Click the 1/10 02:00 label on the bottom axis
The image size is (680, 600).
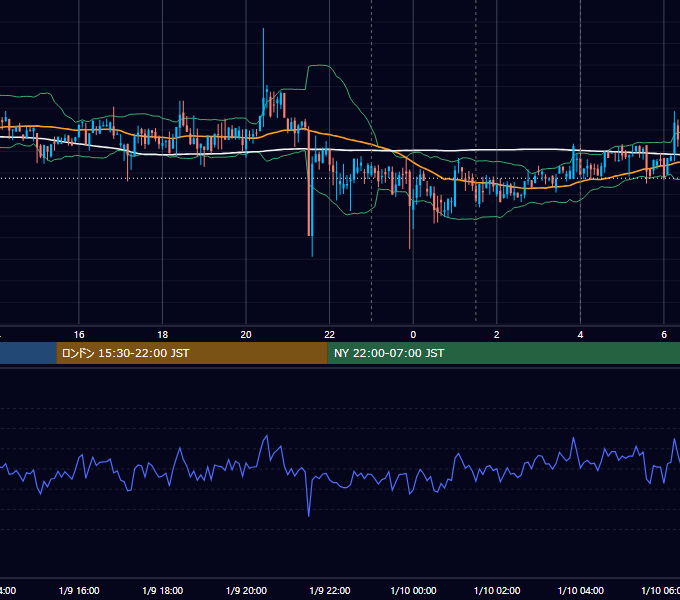[x=497, y=590]
